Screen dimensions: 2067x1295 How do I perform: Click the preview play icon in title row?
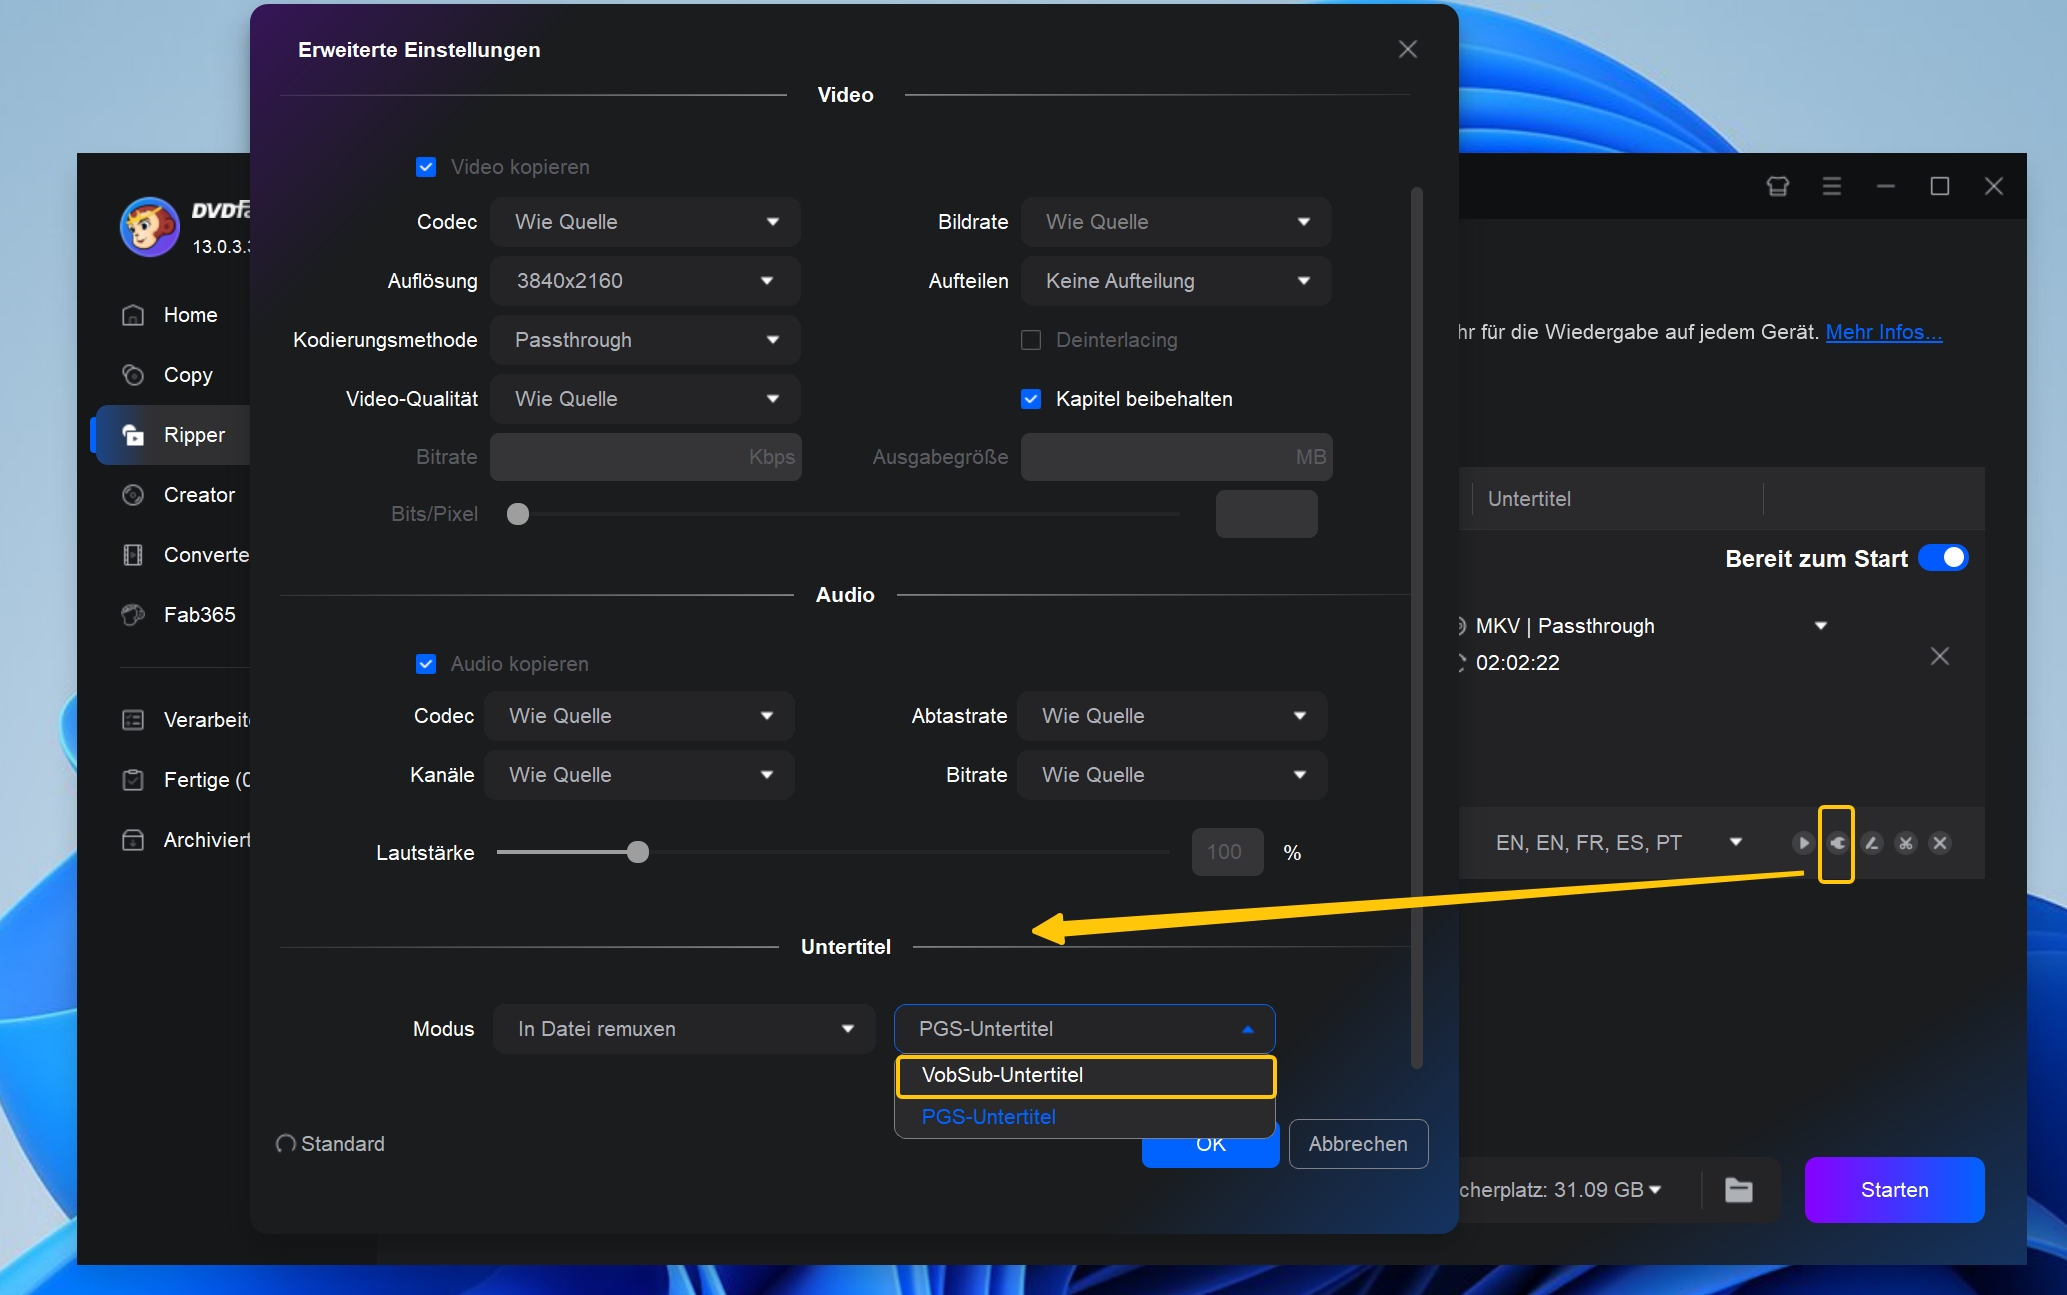point(1802,843)
